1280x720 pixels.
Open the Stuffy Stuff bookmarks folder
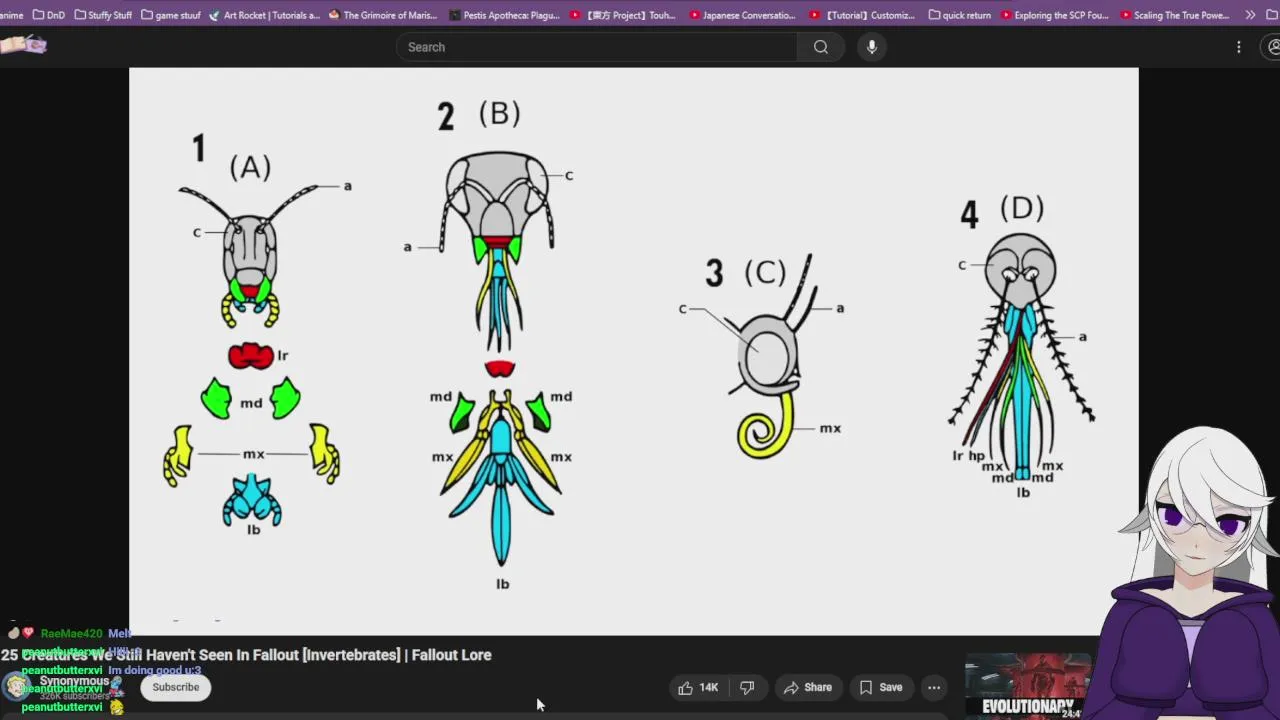point(102,15)
